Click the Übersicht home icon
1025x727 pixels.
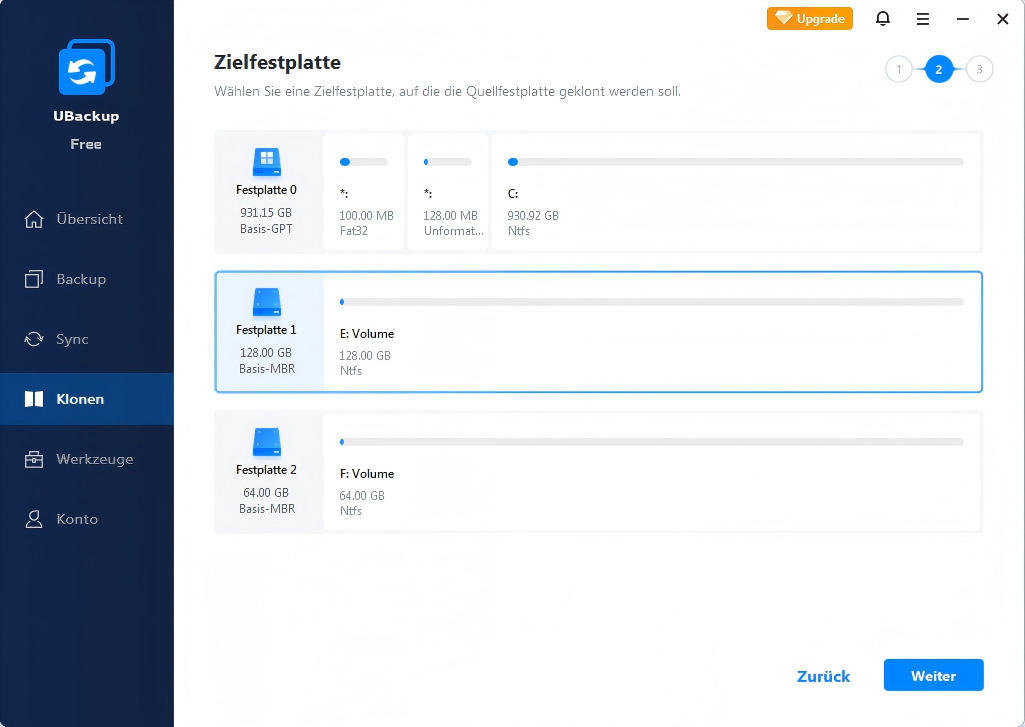pyautogui.click(x=34, y=219)
